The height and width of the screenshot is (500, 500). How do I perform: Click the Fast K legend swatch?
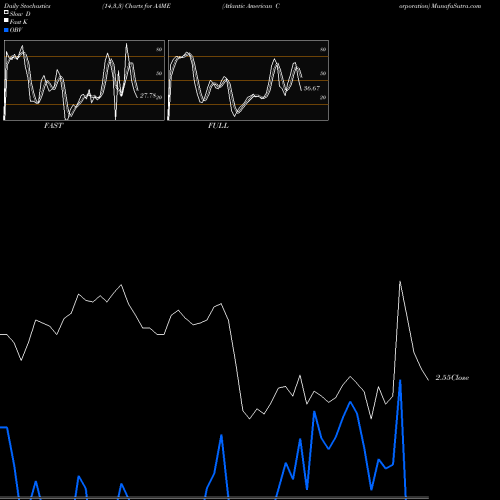6,21
